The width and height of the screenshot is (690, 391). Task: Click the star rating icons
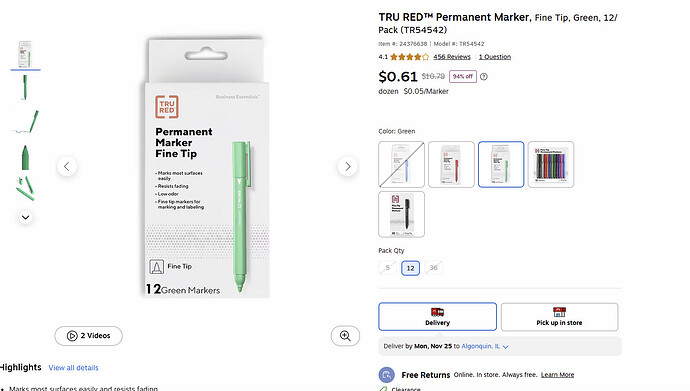click(x=409, y=57)
